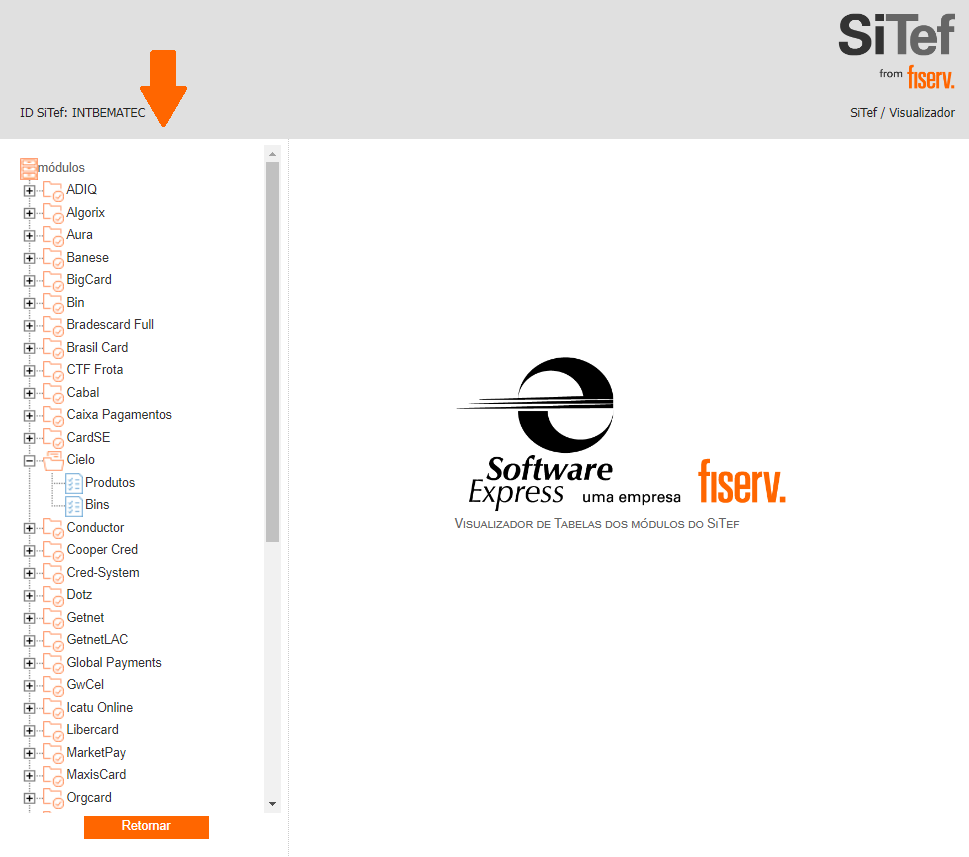Click the Banese folder icon
The width and height of the screenshot is (969, 857).
53,259
